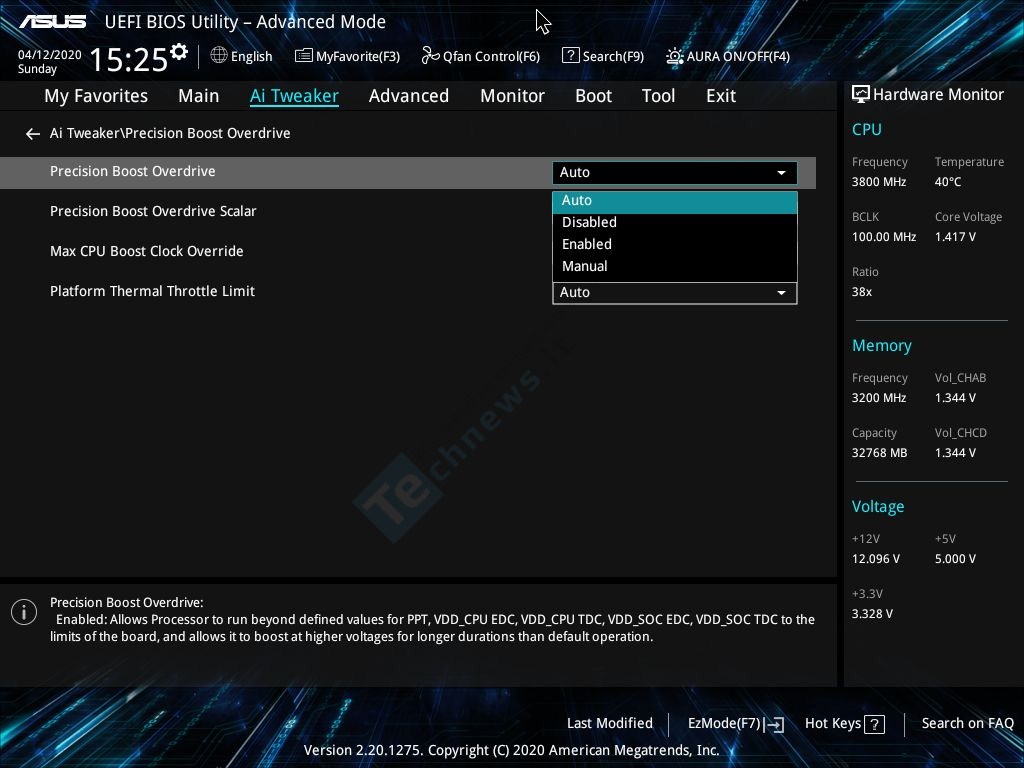The image size is (1024, 768).
Task: Open the Exit tab
Action: pyautogui.click(x=721, y=96)
